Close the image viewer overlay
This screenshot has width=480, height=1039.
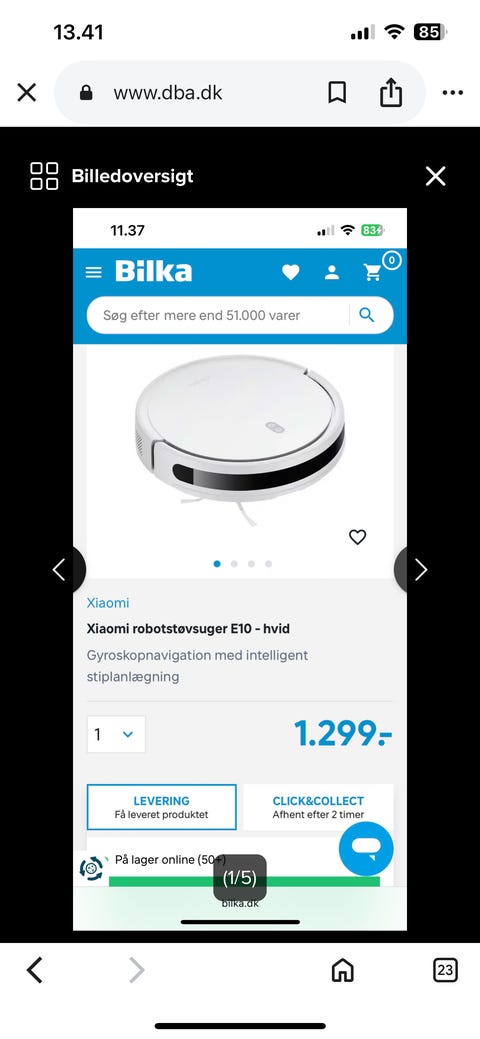click(x=435, y=176)
